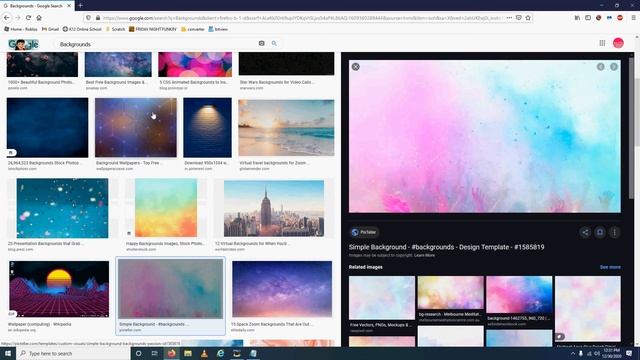Select the teal-to-orange gradient thumbnail

coord(166,208)
